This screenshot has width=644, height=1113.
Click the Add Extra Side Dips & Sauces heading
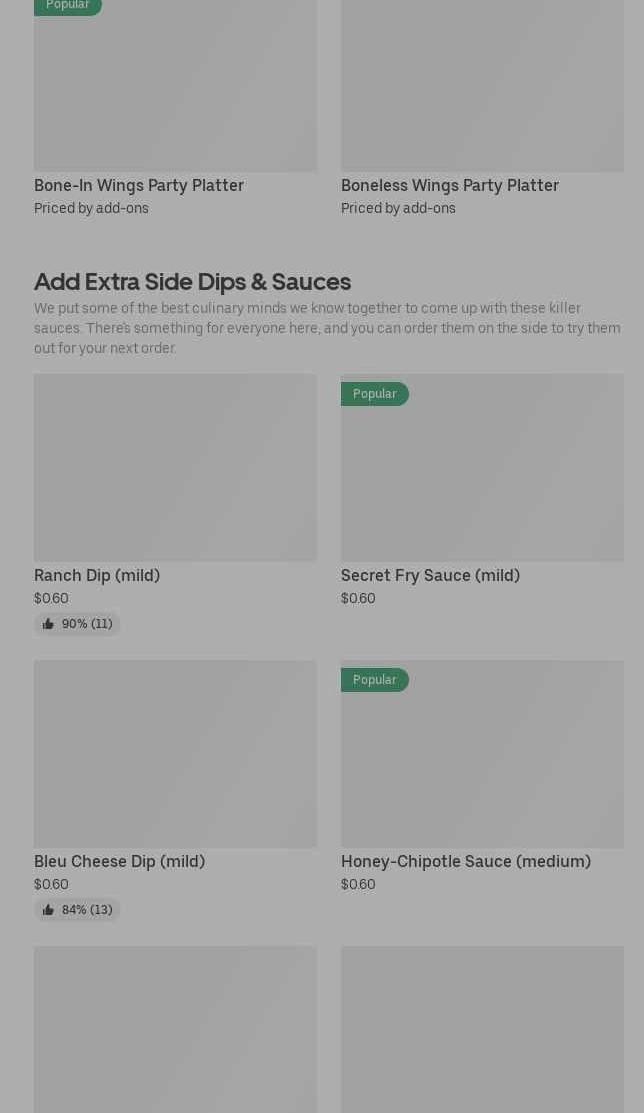tap(192, 281)
